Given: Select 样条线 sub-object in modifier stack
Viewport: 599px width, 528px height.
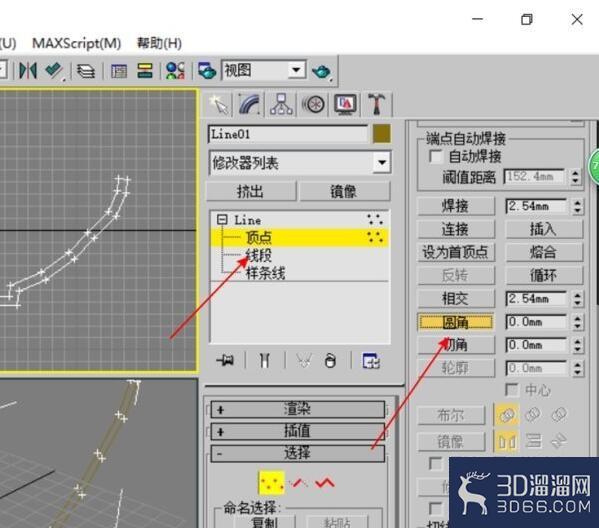Looking at the screenshot, I should tap(266, 273).
